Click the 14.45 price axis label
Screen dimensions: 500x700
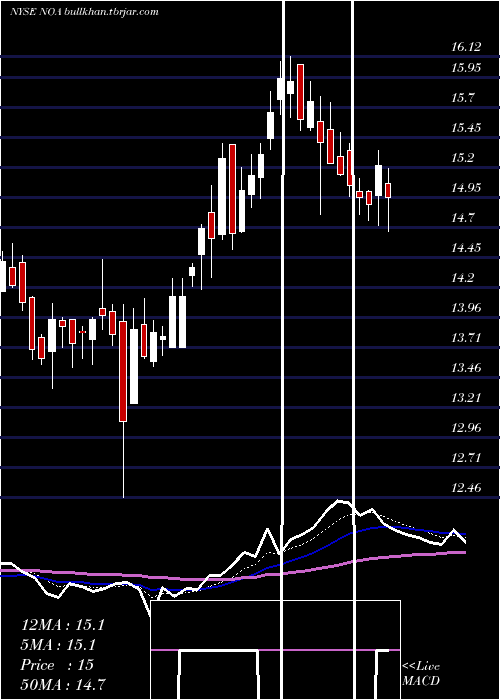[x=467, y=248]
